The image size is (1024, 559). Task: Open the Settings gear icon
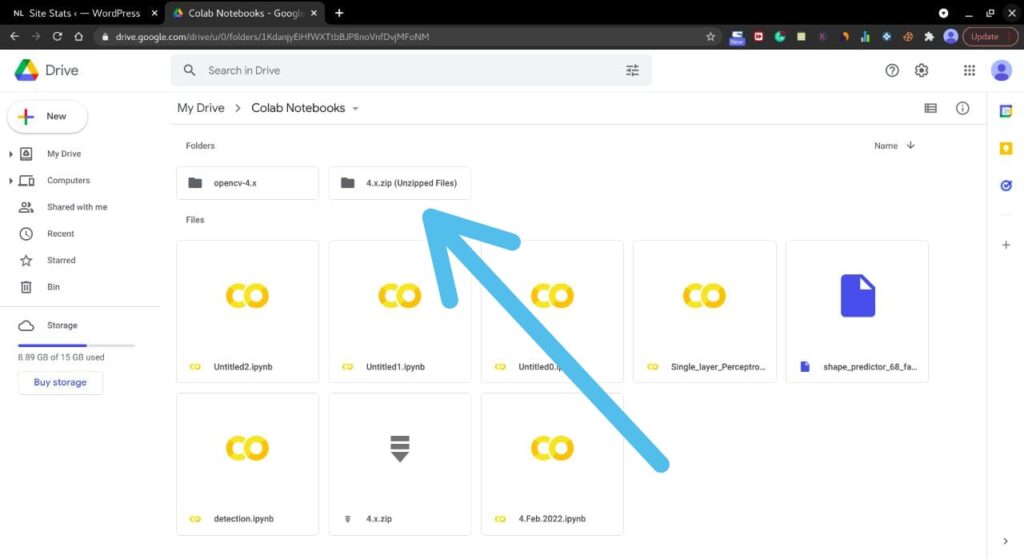[921, 70]
